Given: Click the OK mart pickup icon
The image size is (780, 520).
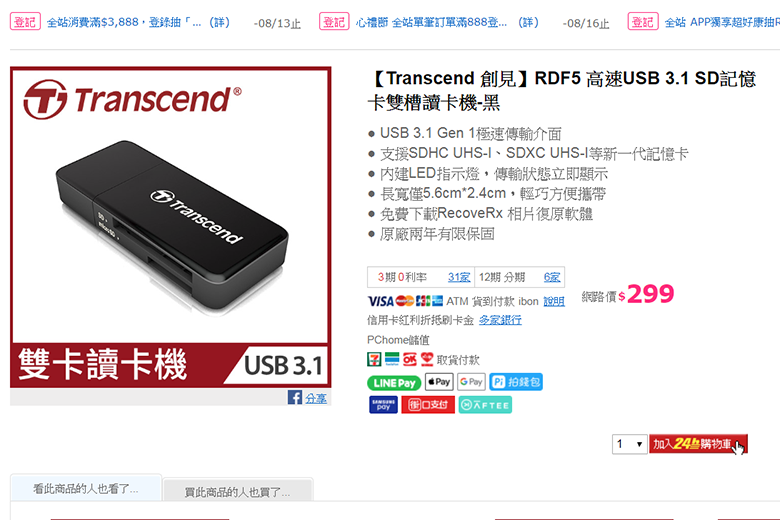Looking at the screenshot, I should click(410, 359).
